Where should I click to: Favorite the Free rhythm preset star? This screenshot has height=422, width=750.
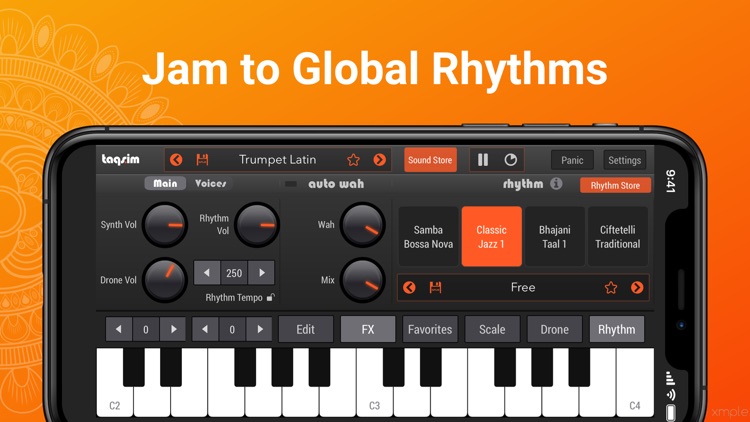[x=611, y=288]
